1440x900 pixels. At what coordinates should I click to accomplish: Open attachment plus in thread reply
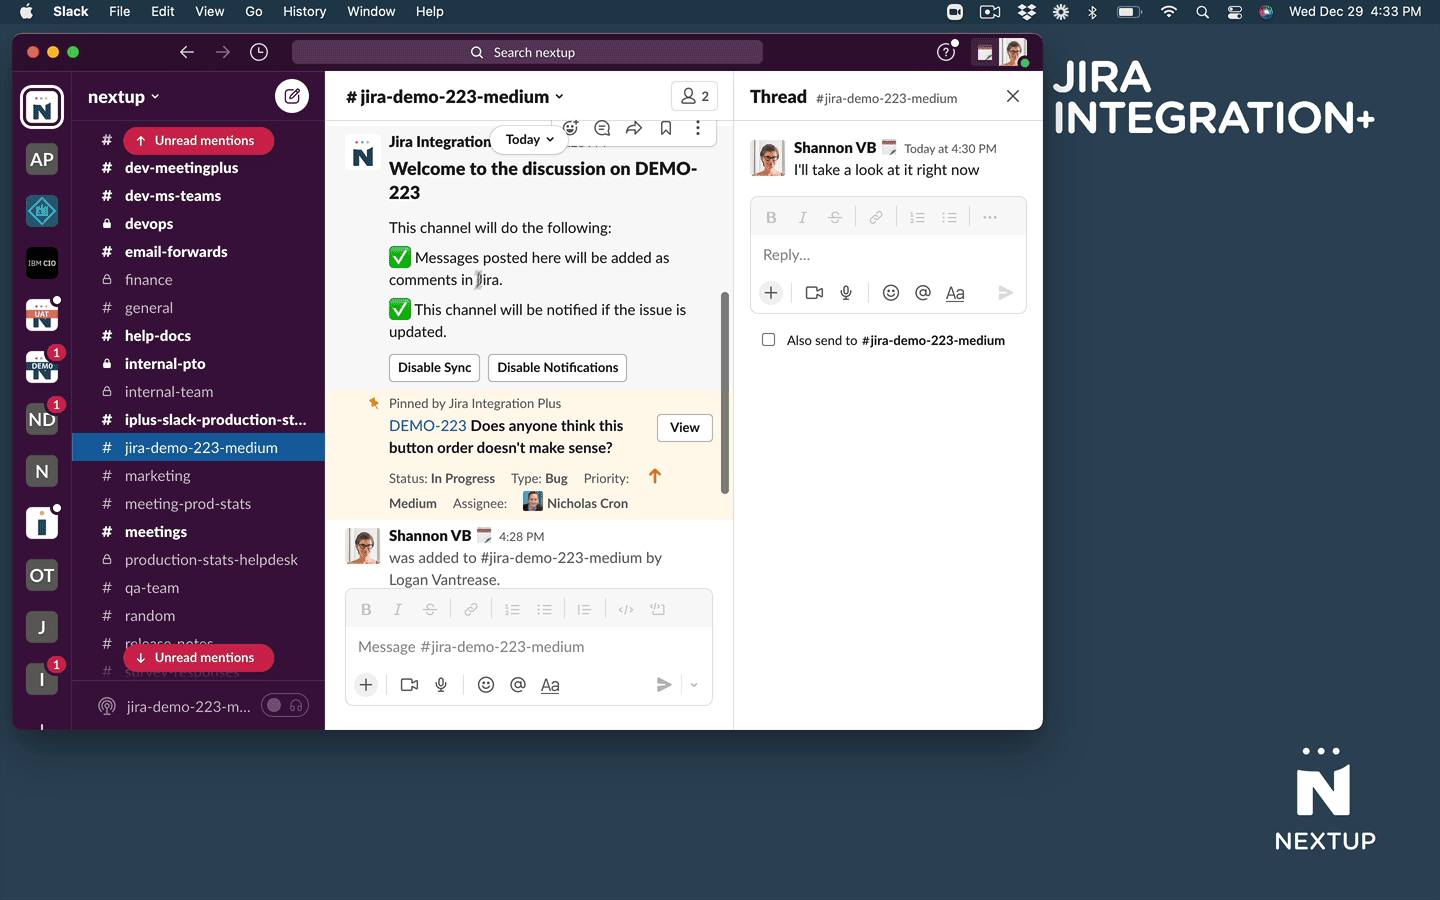(771, 293)
